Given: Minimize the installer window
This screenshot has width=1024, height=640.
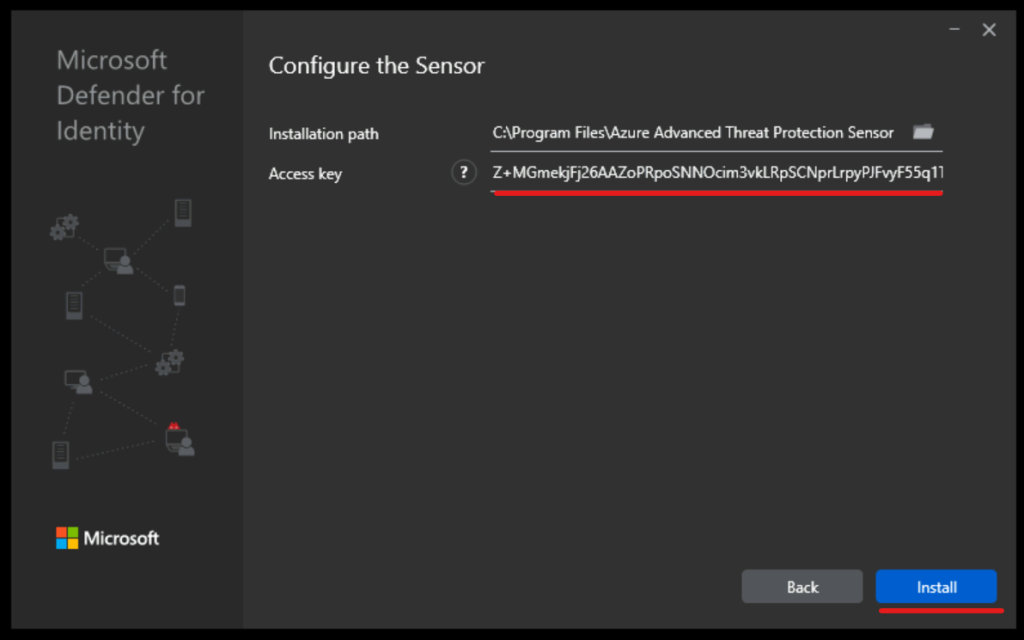Looking at the screenshot, I should pos(956,29).
